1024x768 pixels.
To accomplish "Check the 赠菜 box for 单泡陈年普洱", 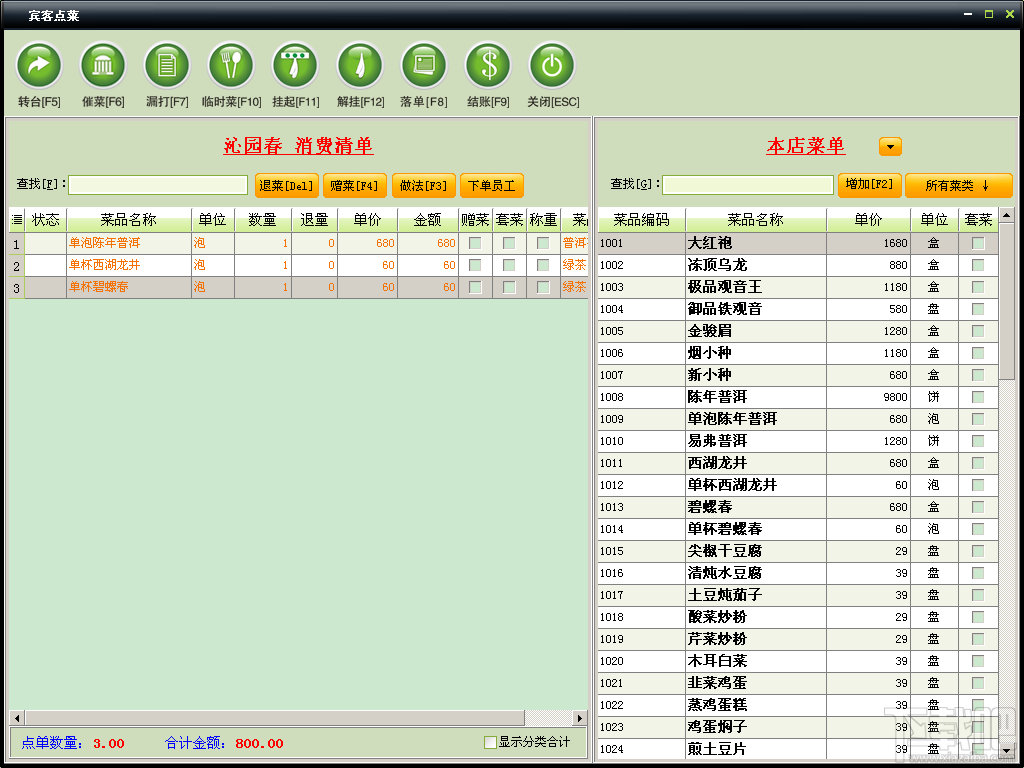I will click(x=475, y=243).
